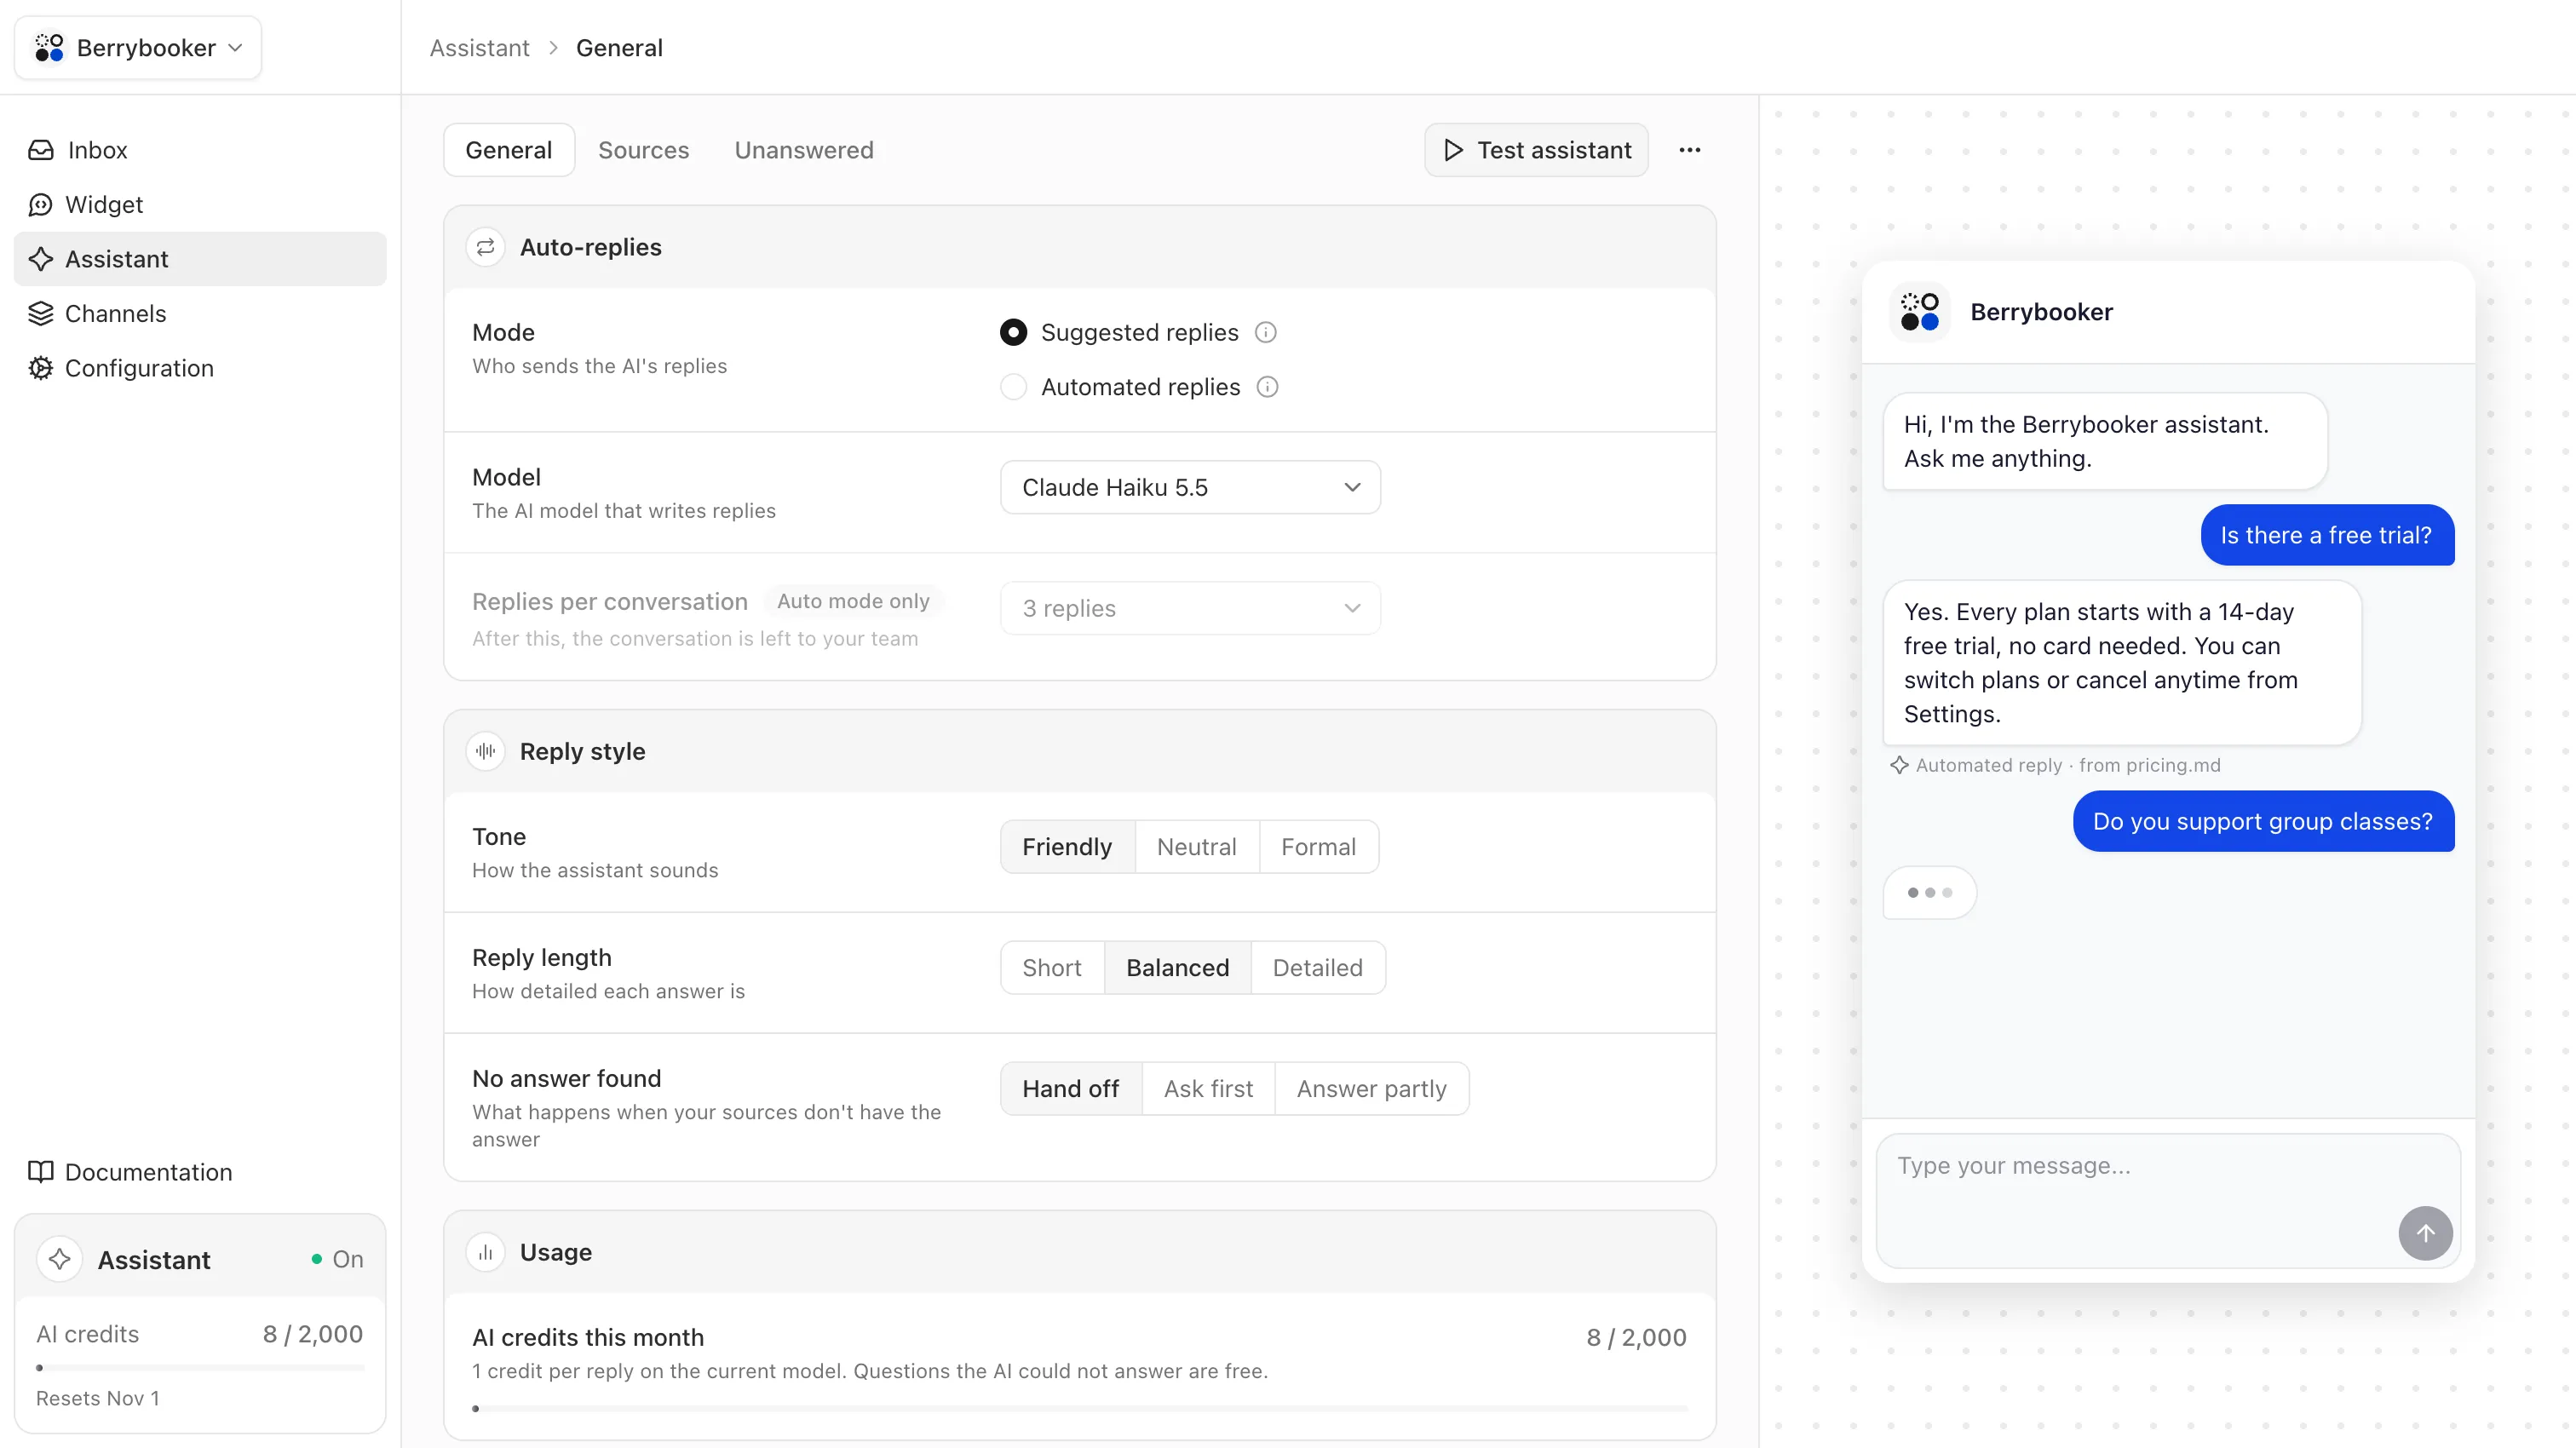Screen dimensions: 2576x1448
Task: Click the Usage bar chart icon
Action: (x=486, y=1252)
